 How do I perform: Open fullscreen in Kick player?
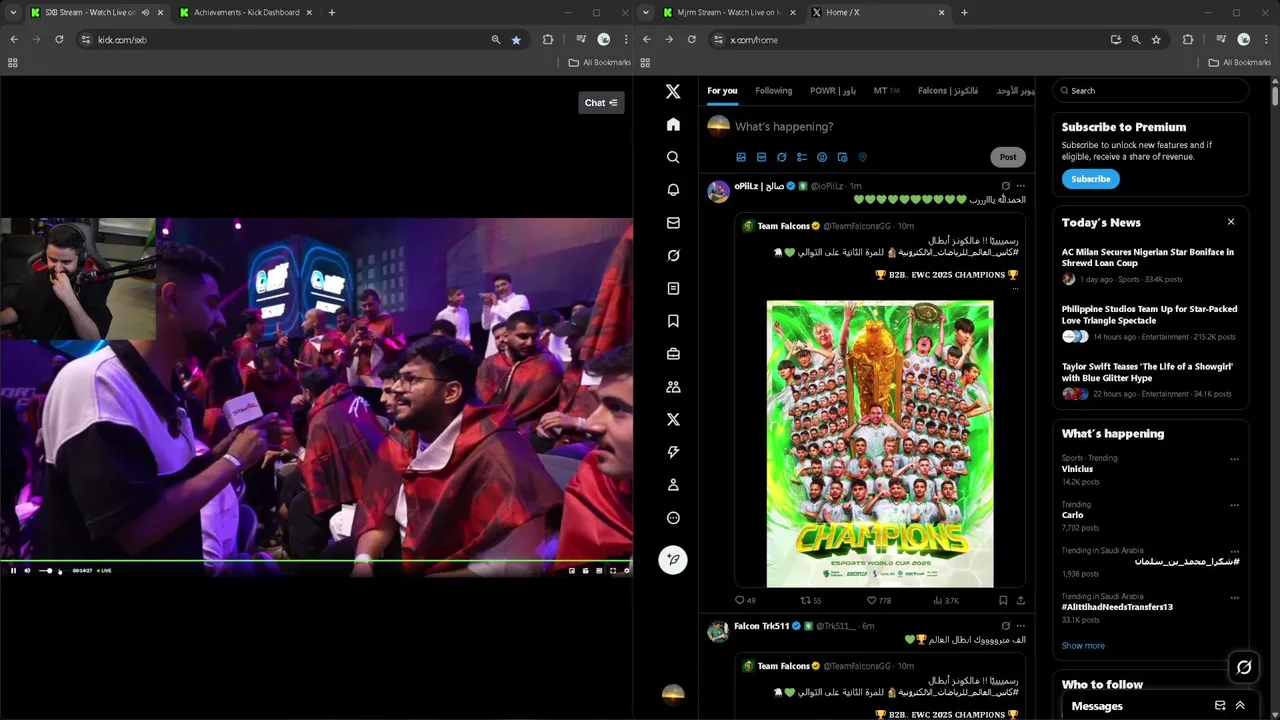pyautogui.click(x=613, y=571)
